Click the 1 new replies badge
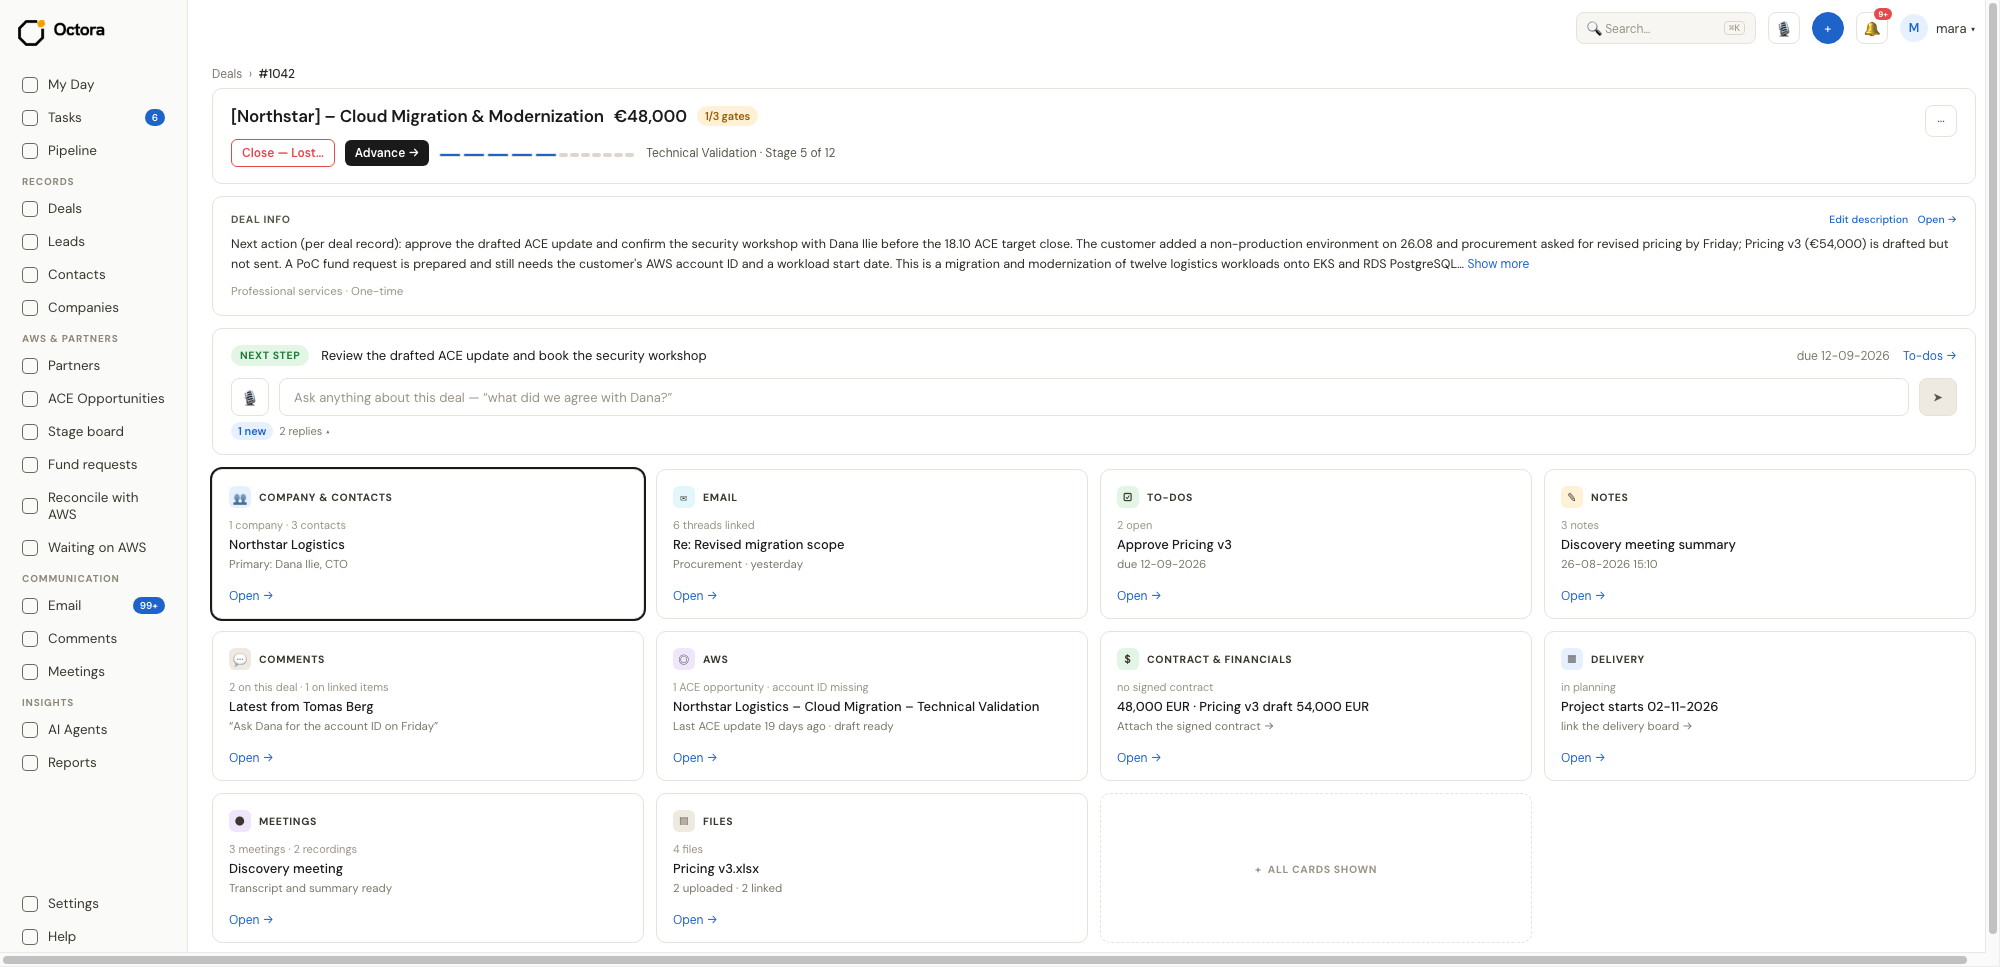 click(x=252, y=432)
